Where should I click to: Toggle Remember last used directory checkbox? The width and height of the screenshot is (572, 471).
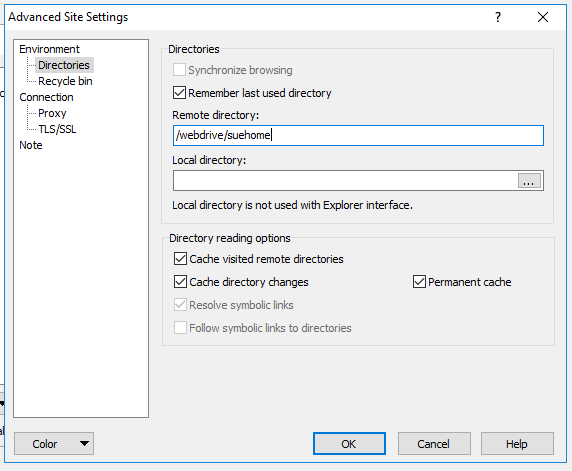tap(179, 93)
